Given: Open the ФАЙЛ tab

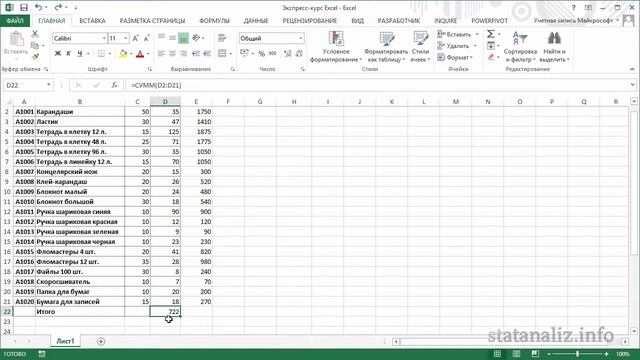Looking at the screenshot, I should pos(15,20).
